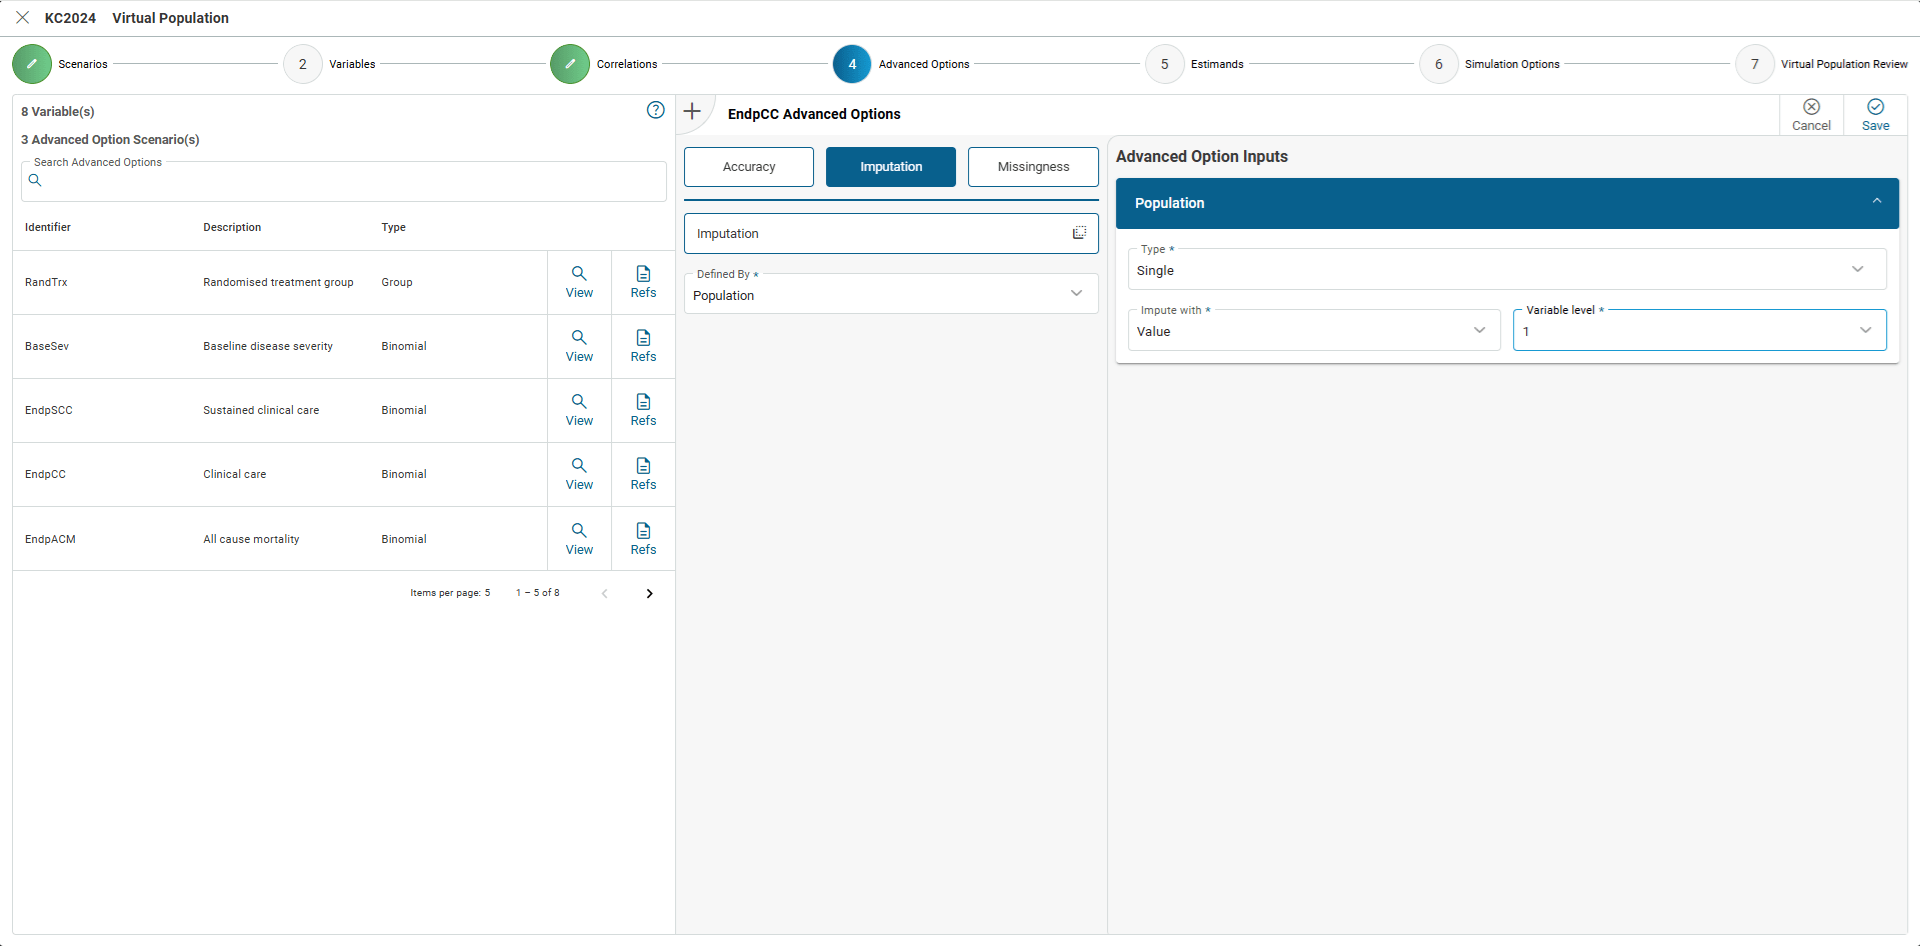Screen dimensions: 1920x946
Task: Change Items per page value
Action: [x=487, y=593]
